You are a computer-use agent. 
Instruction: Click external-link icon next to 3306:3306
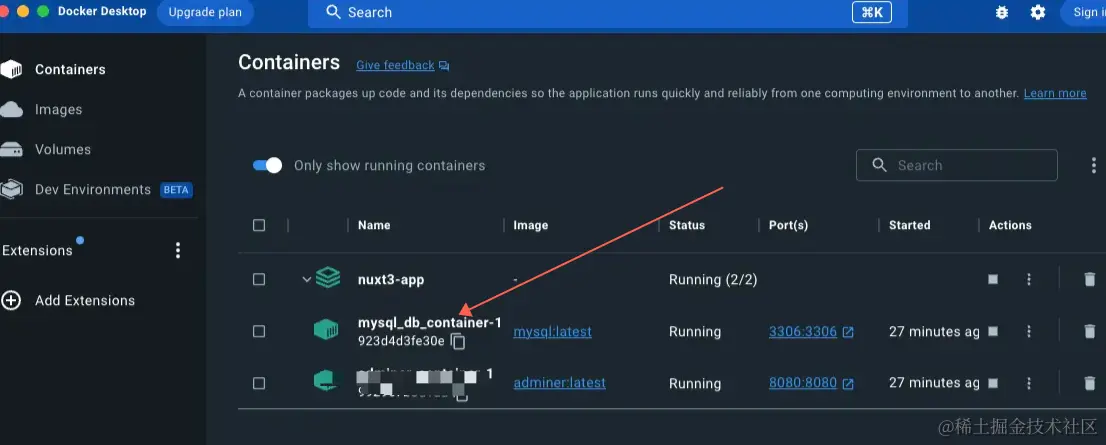(848, 332)
